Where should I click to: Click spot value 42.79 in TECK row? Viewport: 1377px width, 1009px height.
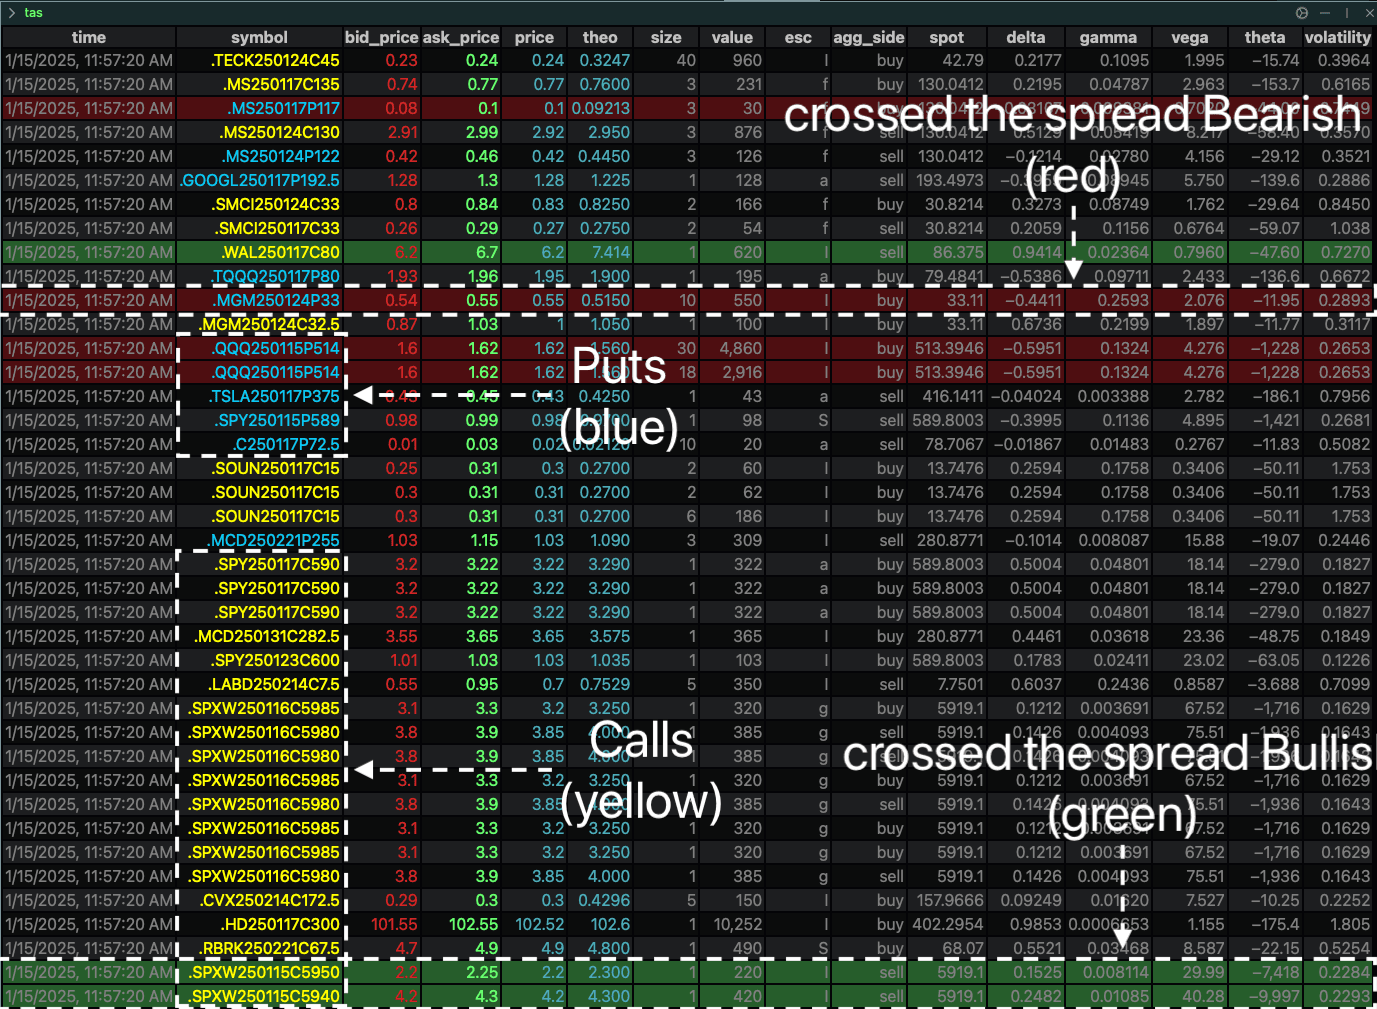coord(963,60)
